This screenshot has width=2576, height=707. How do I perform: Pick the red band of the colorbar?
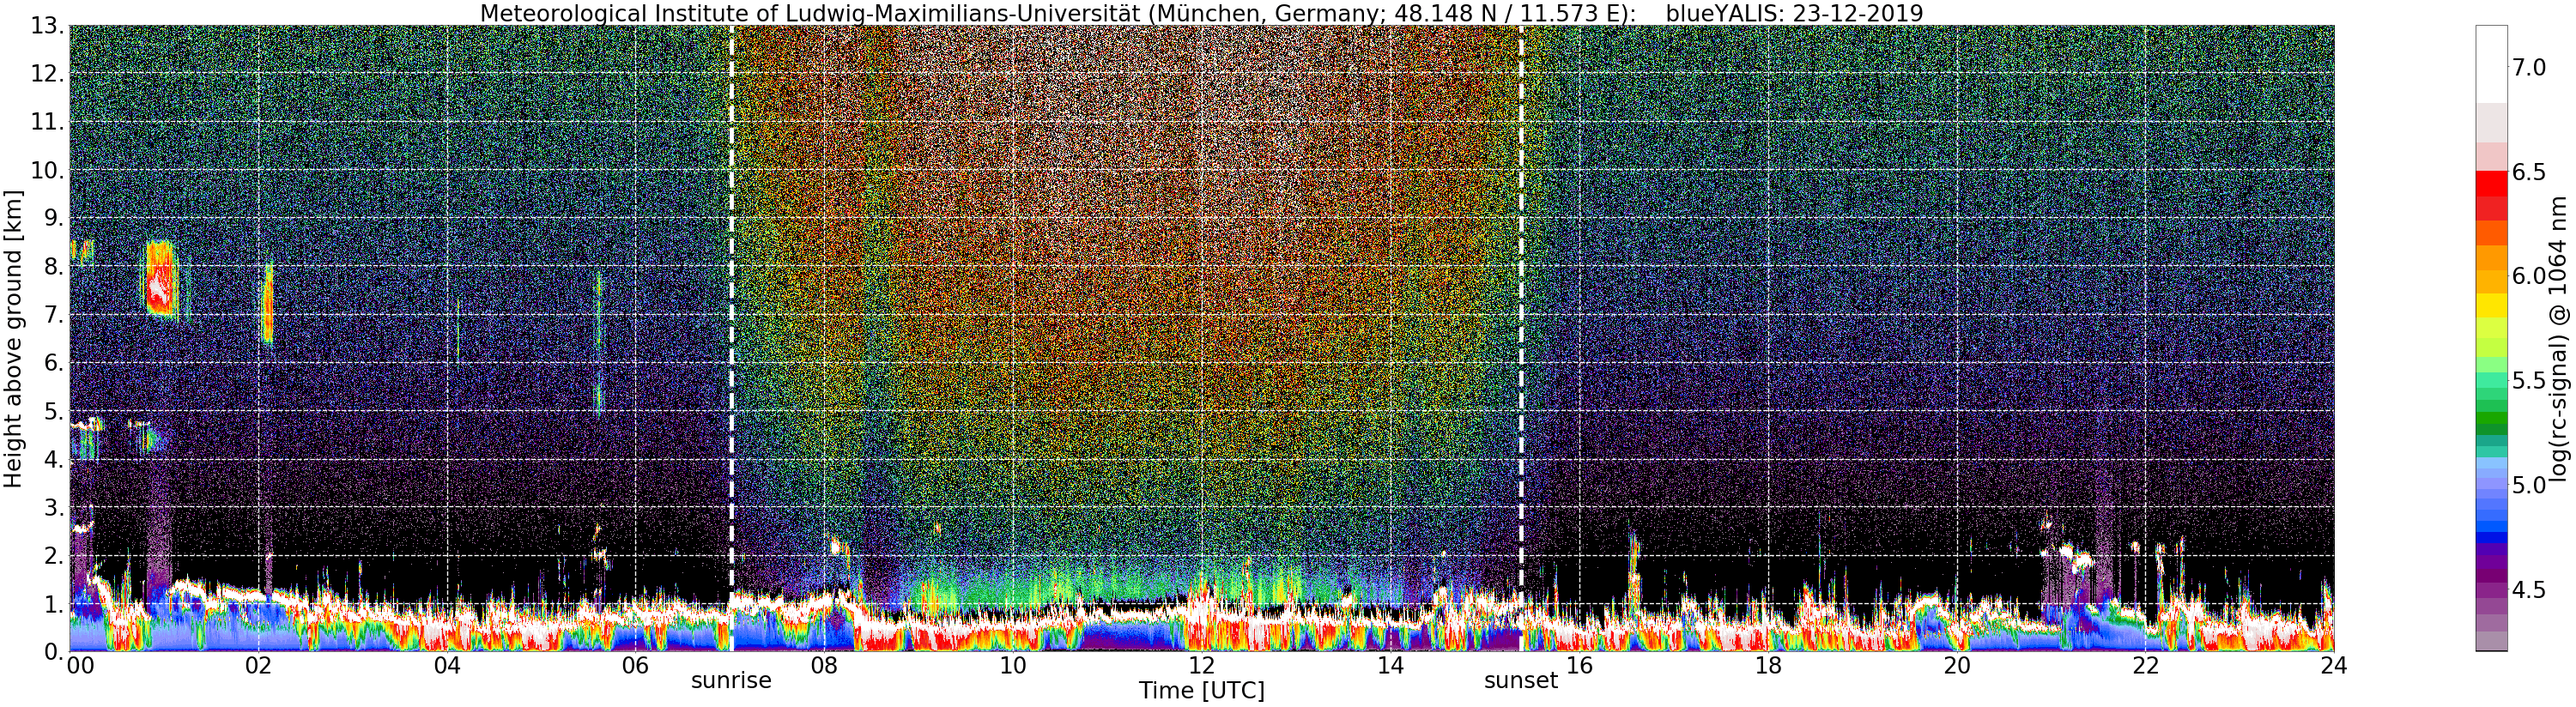2491,185
